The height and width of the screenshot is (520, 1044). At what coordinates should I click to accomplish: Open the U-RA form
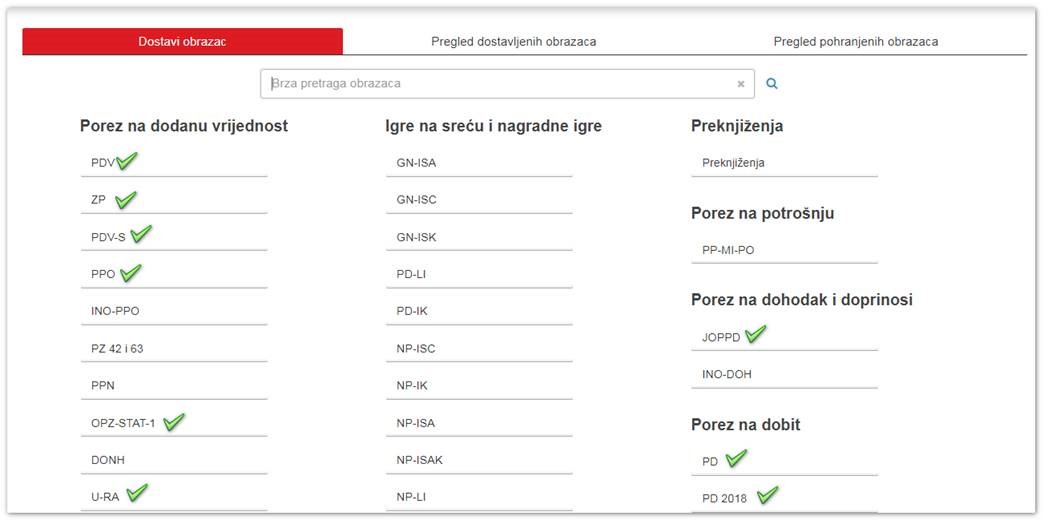[x=106, y=497]
